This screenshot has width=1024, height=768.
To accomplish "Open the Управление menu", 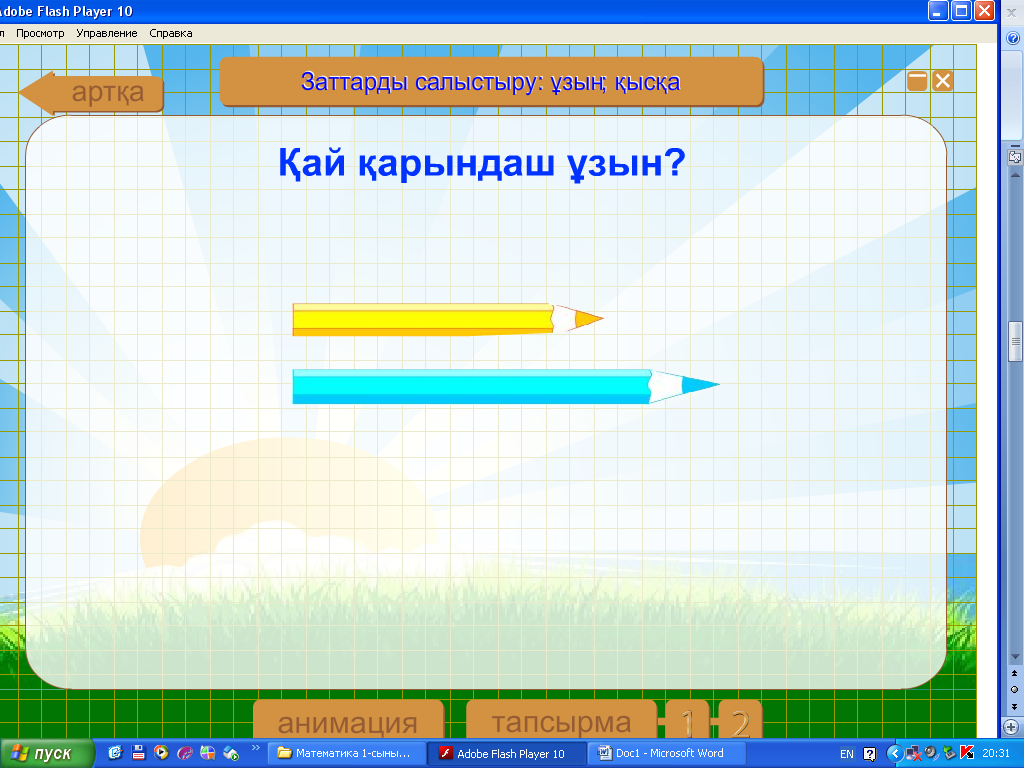I will (x=106, y=33).
